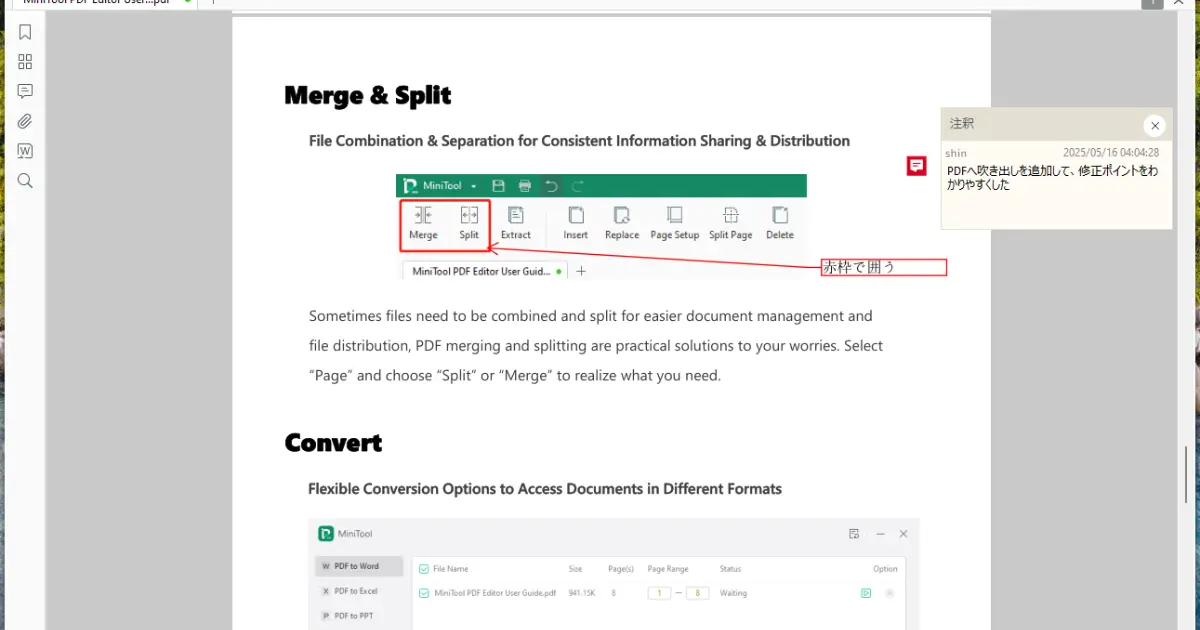This screenshot has height=630, width=1200.
Task: Click the settings icon in the converter title bar
Action: 853,534
